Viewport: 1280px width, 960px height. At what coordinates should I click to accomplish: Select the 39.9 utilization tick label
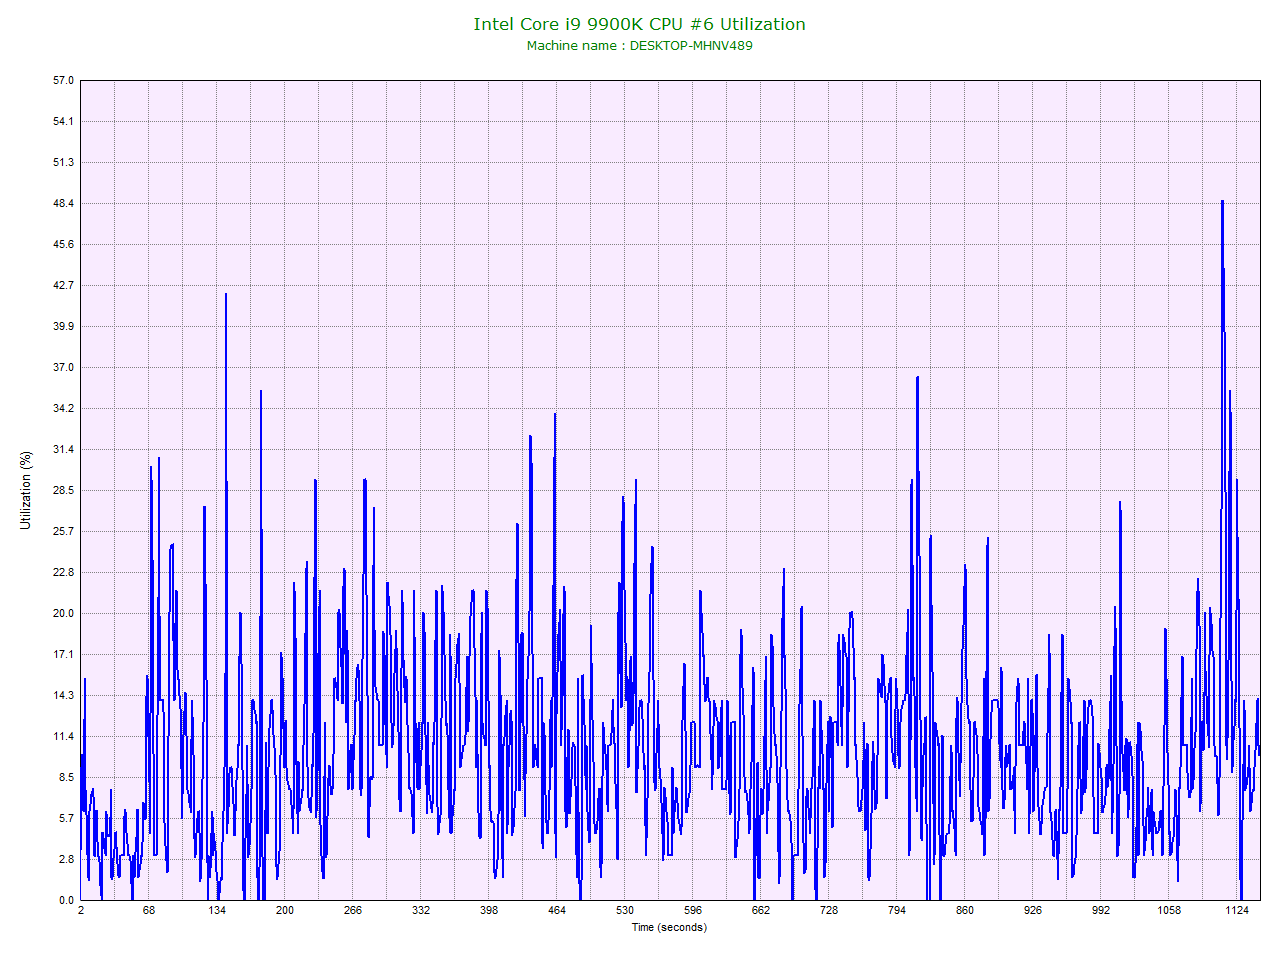pyautogui.click(x=64, y=326)
